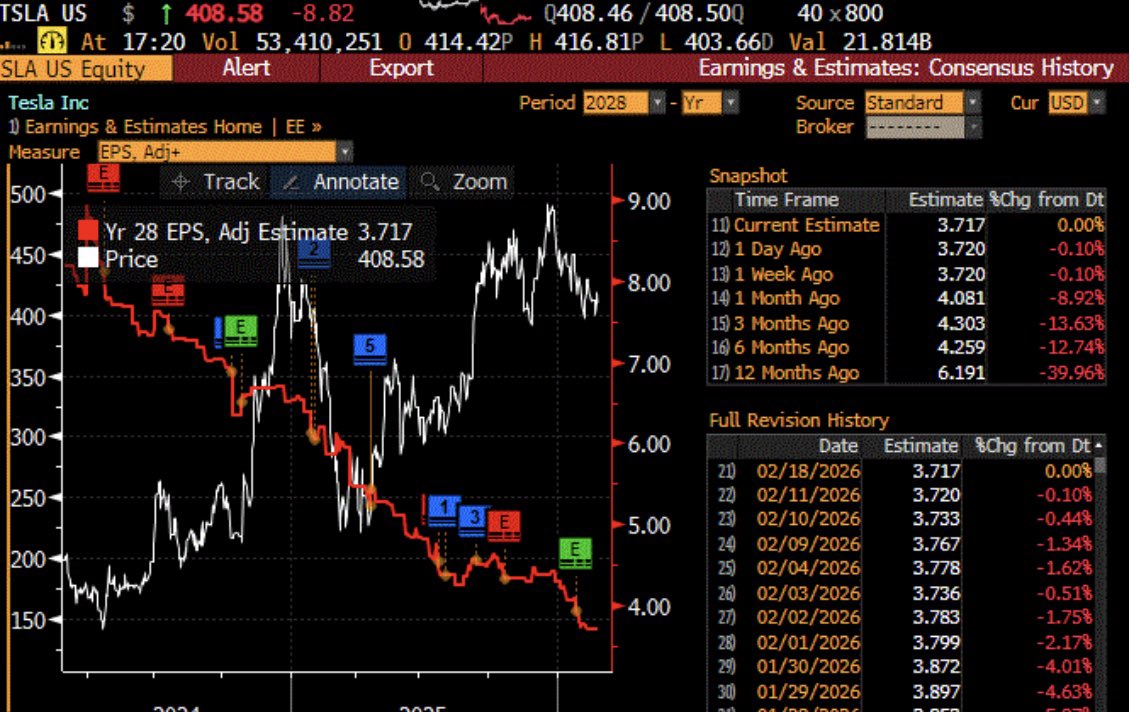Click the blue marker labeled 3
1130x712 pixels.
click(473, 520)
